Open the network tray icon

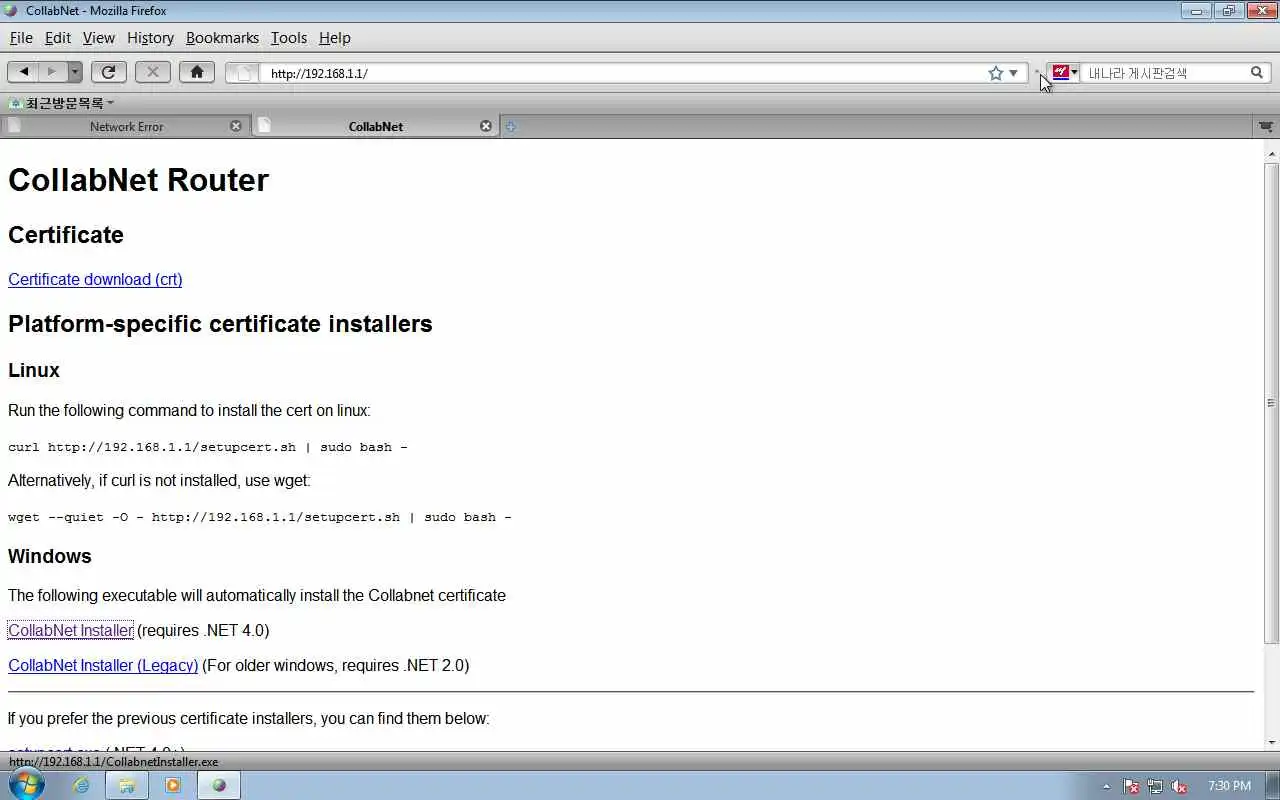pos(1155,786)
